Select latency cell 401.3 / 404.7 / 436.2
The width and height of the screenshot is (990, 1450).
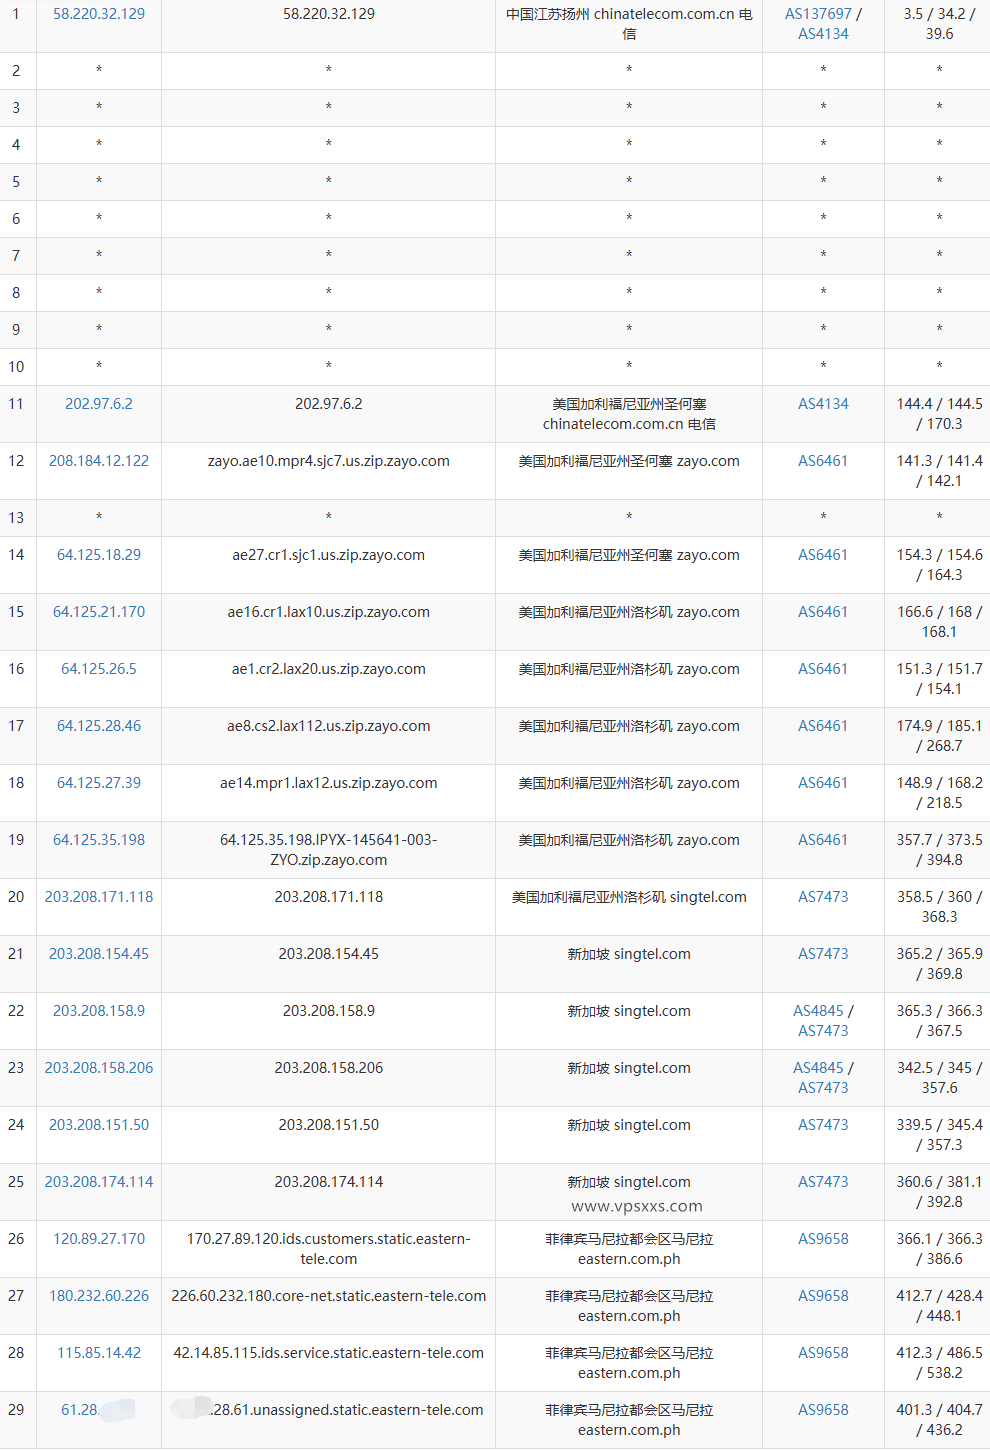pyautogui.click(x=939, y=1420)
